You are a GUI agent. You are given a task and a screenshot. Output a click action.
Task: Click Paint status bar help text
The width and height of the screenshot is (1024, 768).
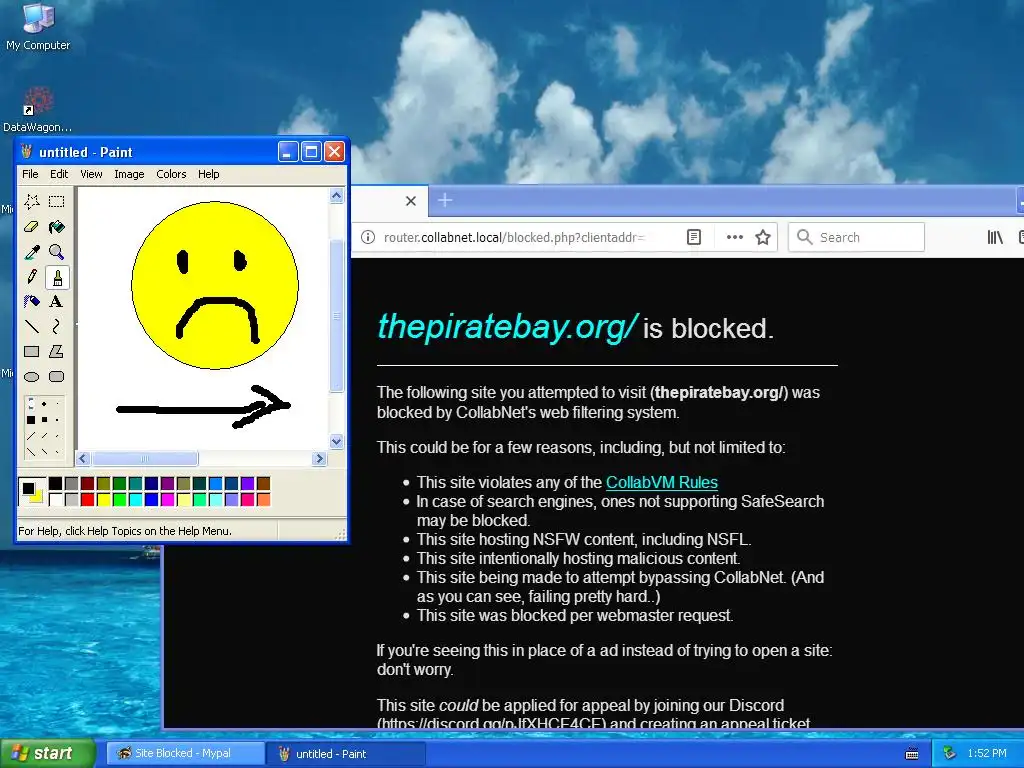(x=125, y=531)
